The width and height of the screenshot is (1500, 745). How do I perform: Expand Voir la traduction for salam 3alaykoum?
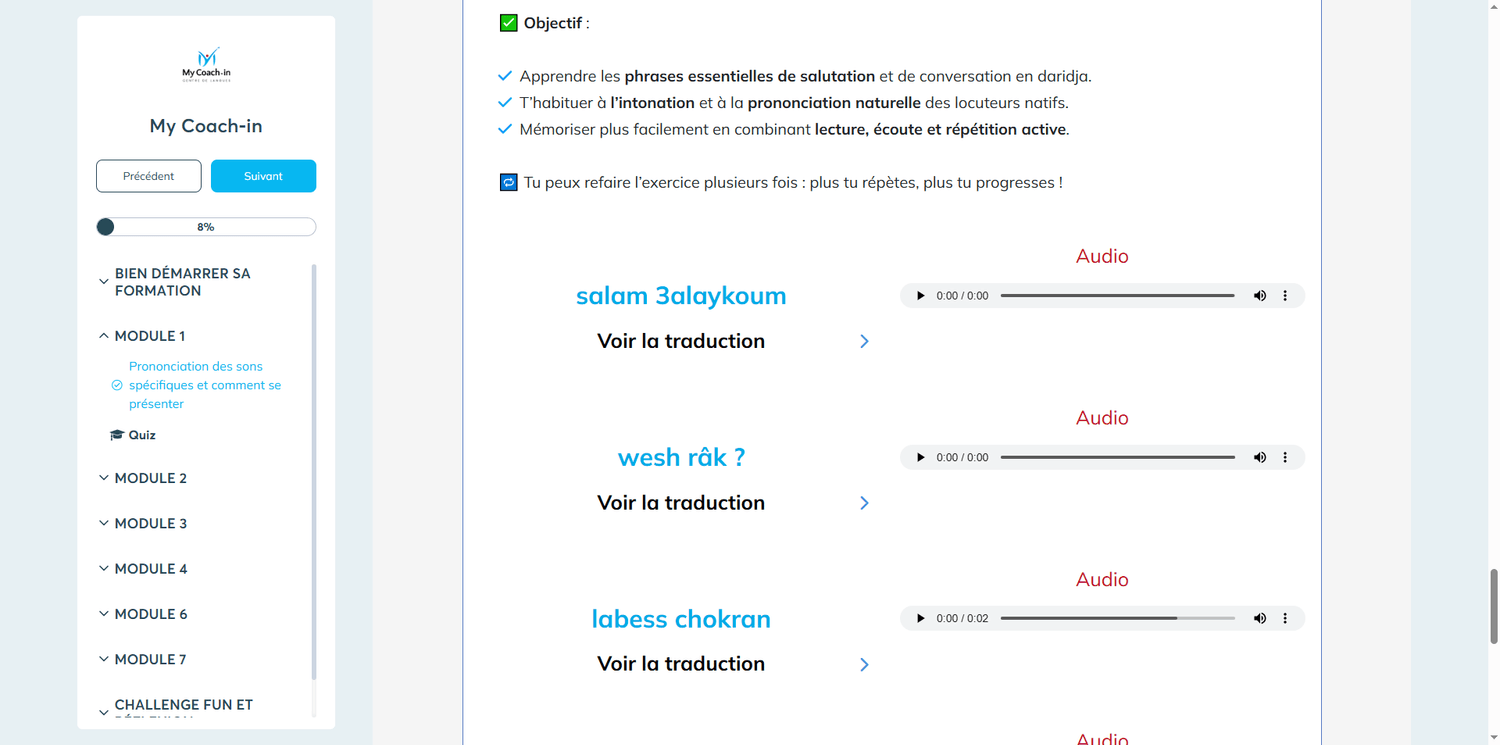[x=864, y=342]
